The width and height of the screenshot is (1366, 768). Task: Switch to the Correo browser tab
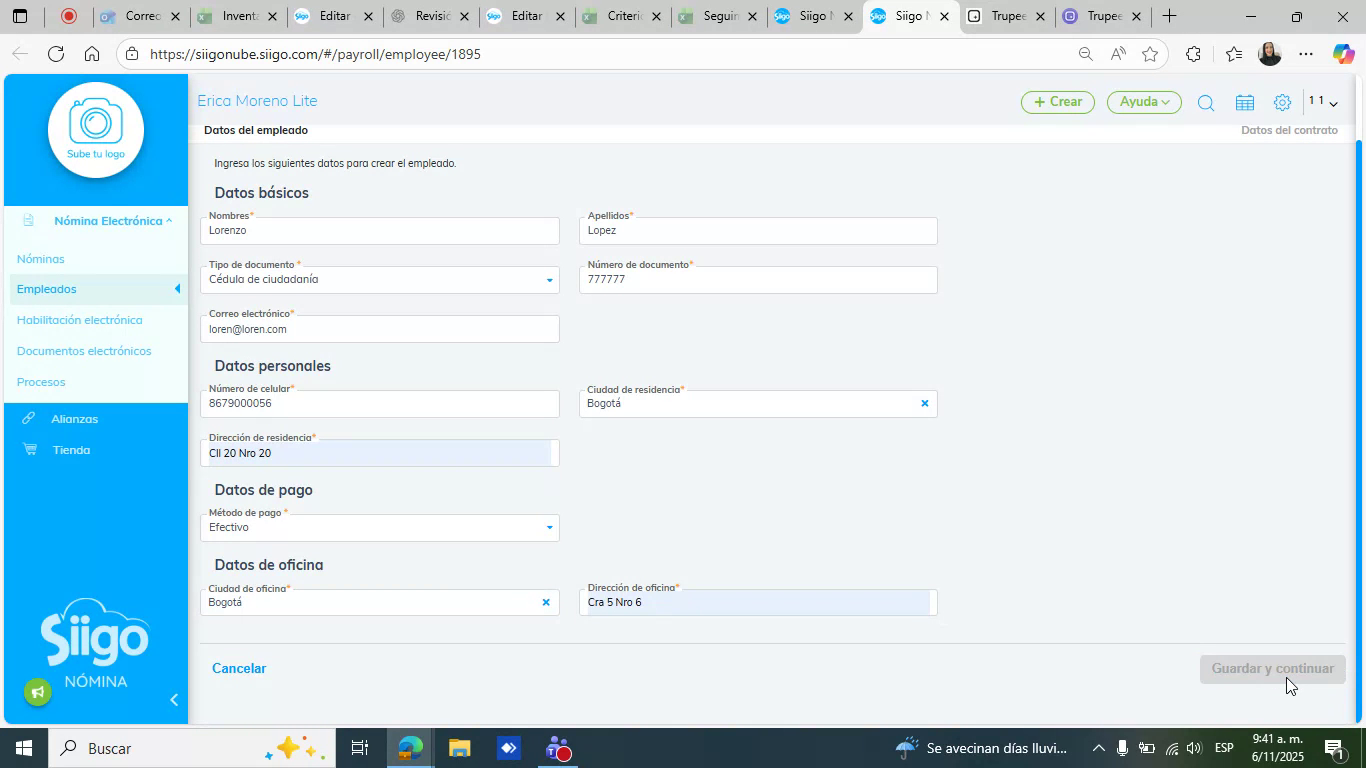140,16
